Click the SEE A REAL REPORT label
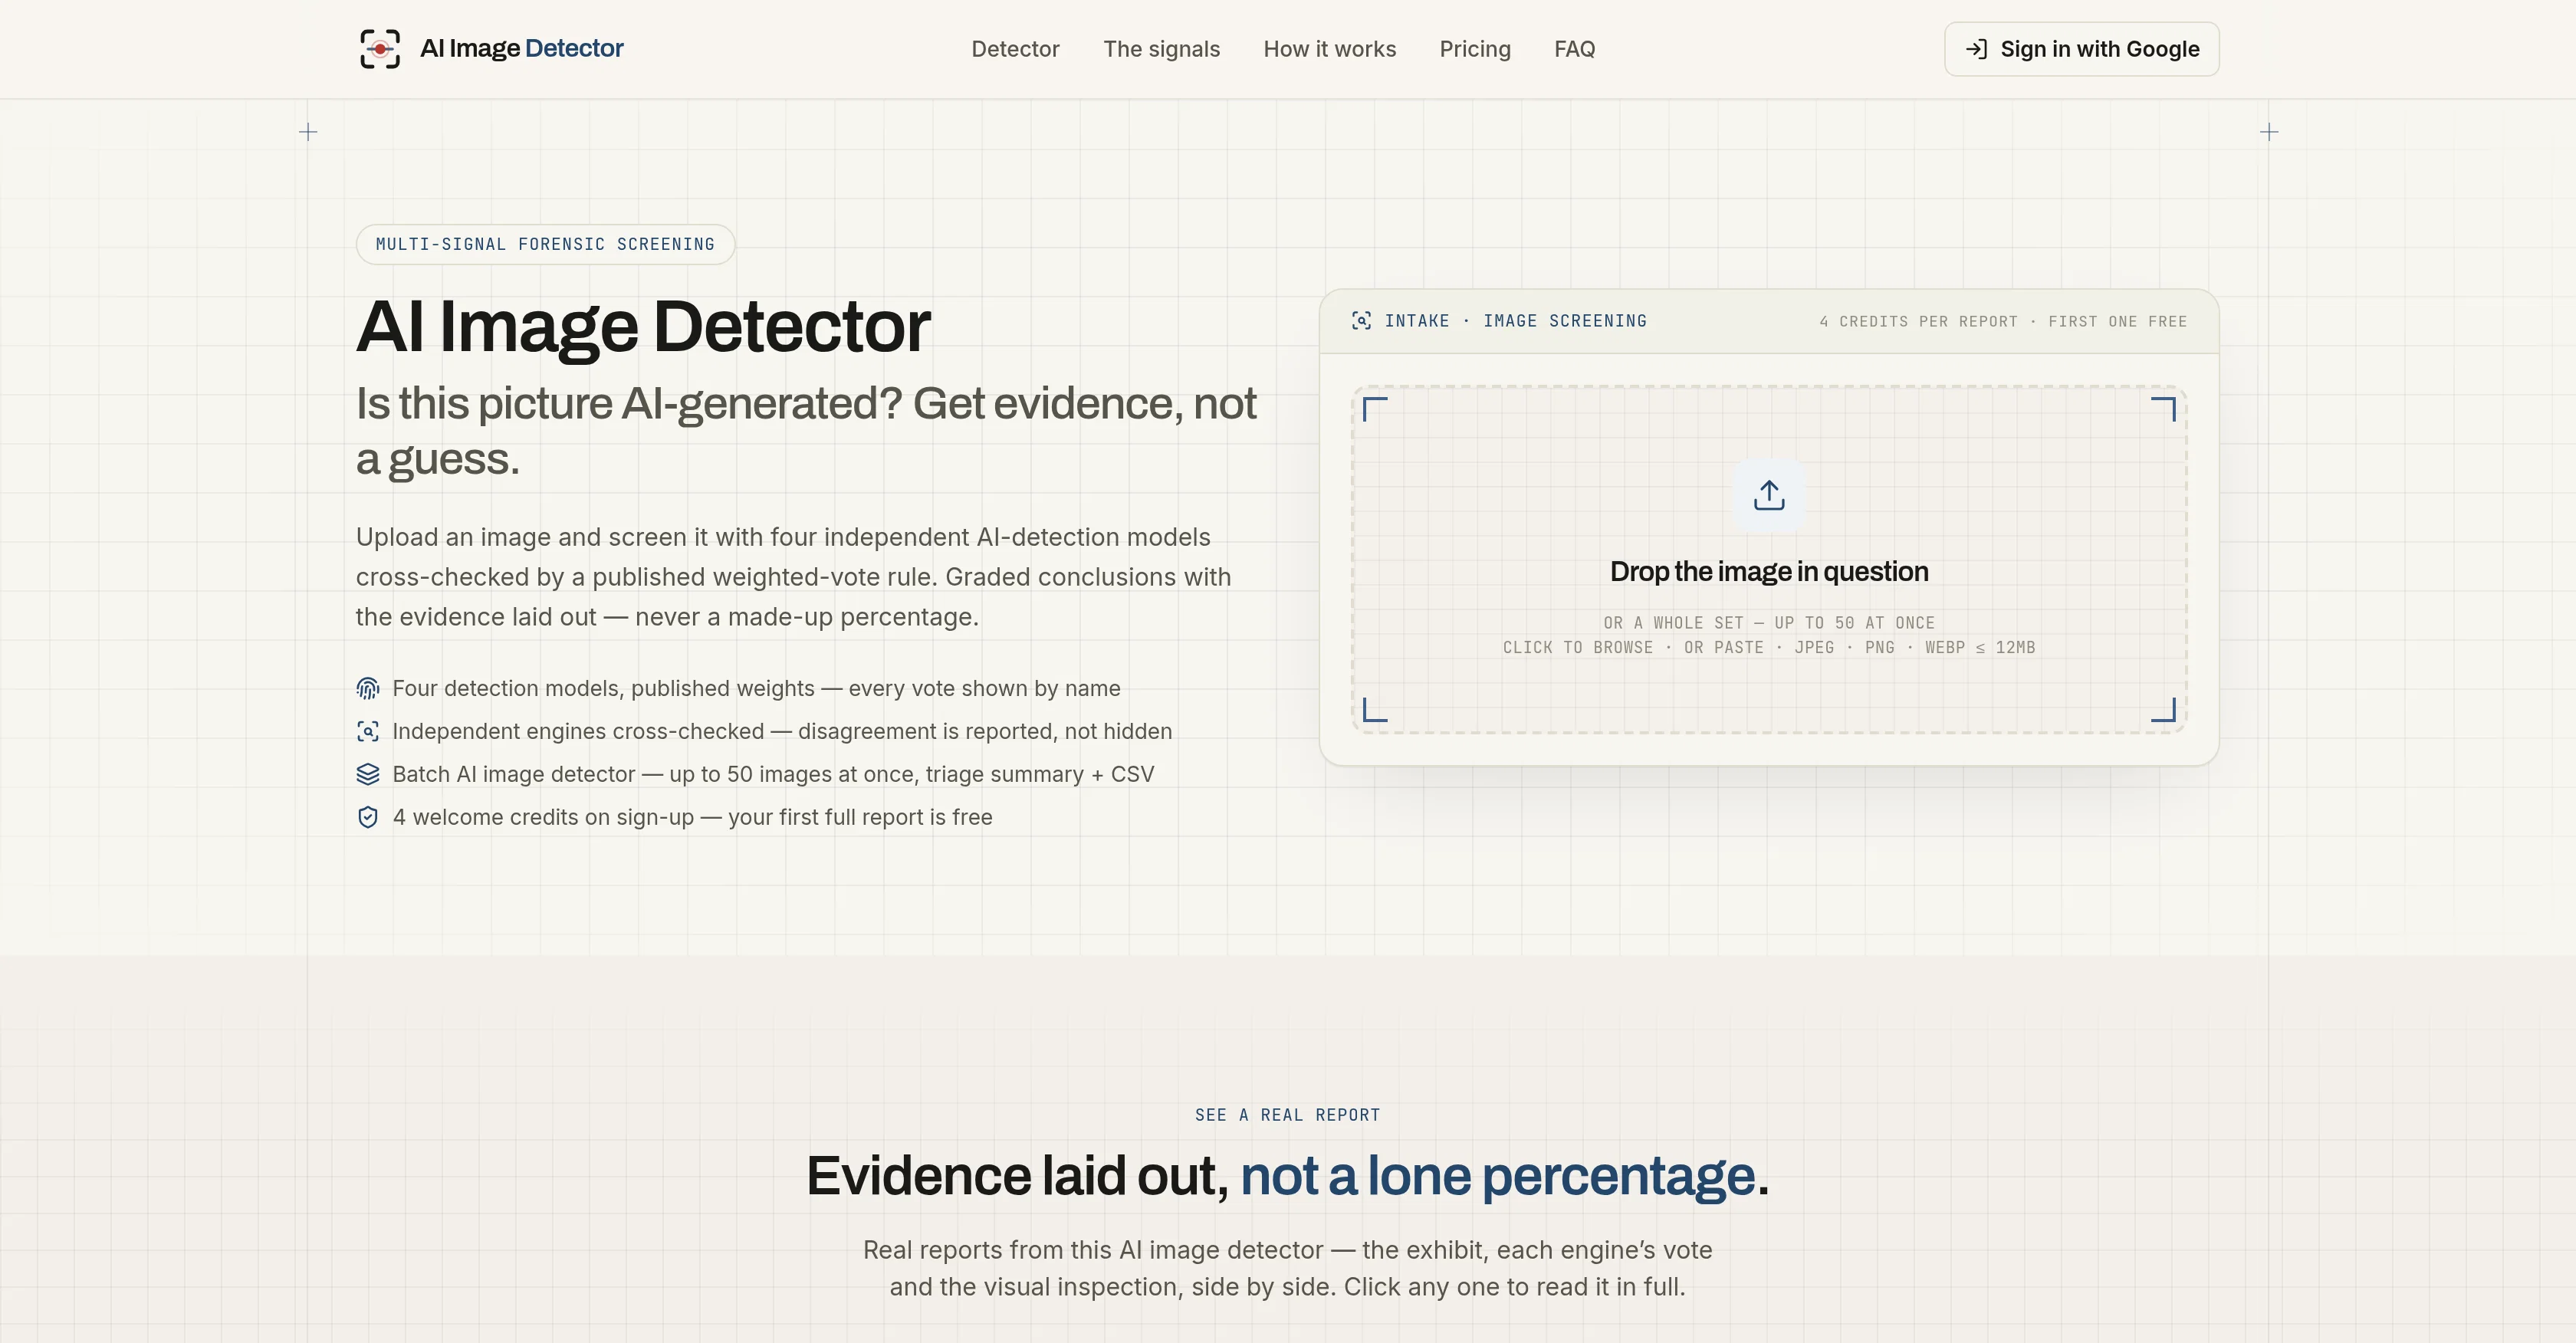This screenshot has width=2576, height=1343. click(x=1287, y=1115)
